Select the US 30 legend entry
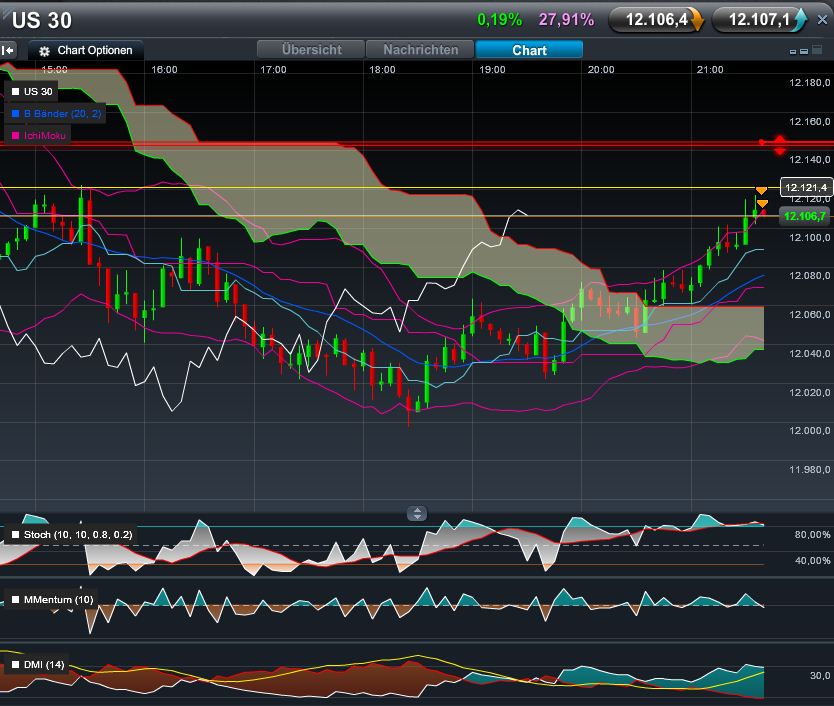 point(32,91)
